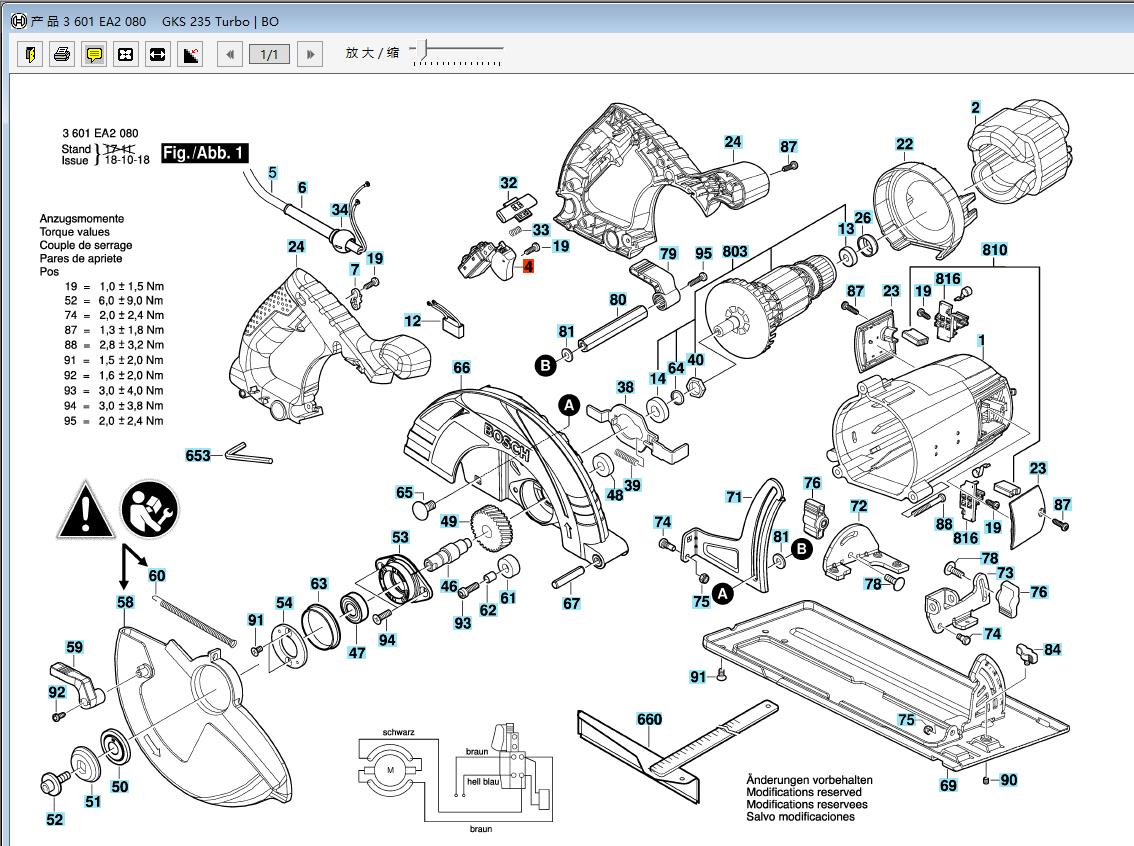Click the rotate view icon
Screen dimensions: 1134x846
[190, 54]
